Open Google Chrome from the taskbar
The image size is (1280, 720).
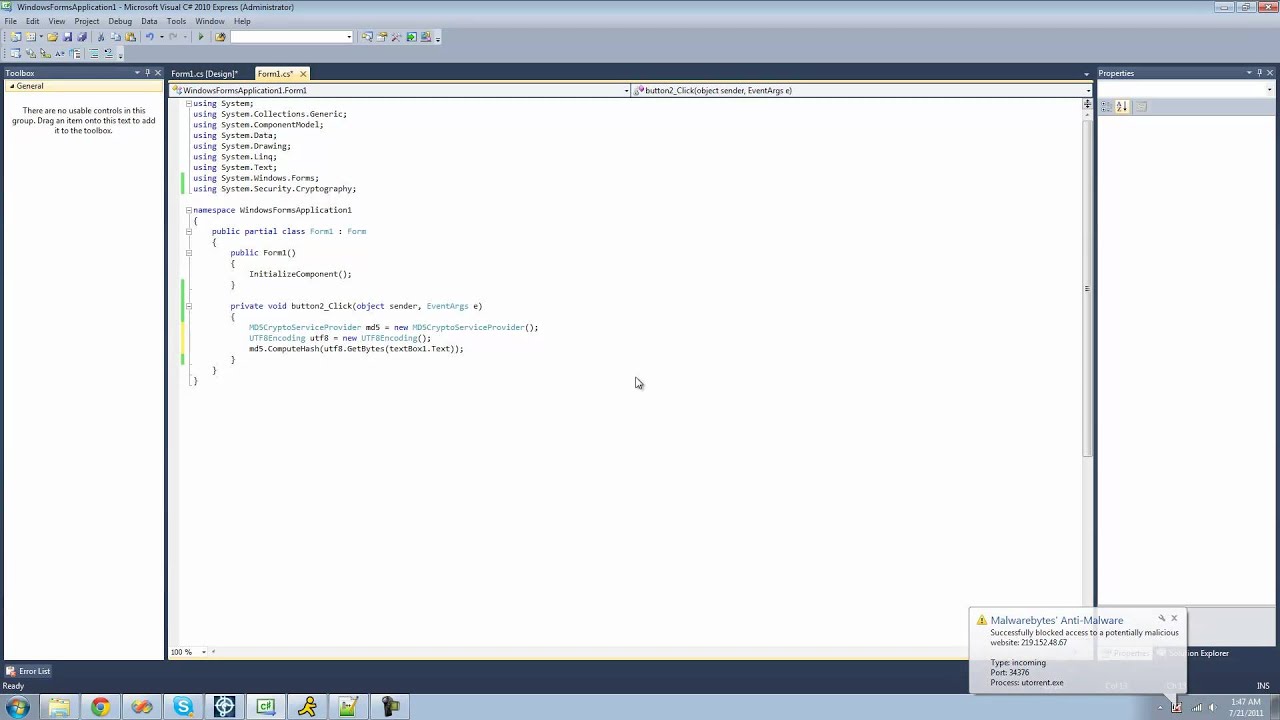tap(100, 707)
